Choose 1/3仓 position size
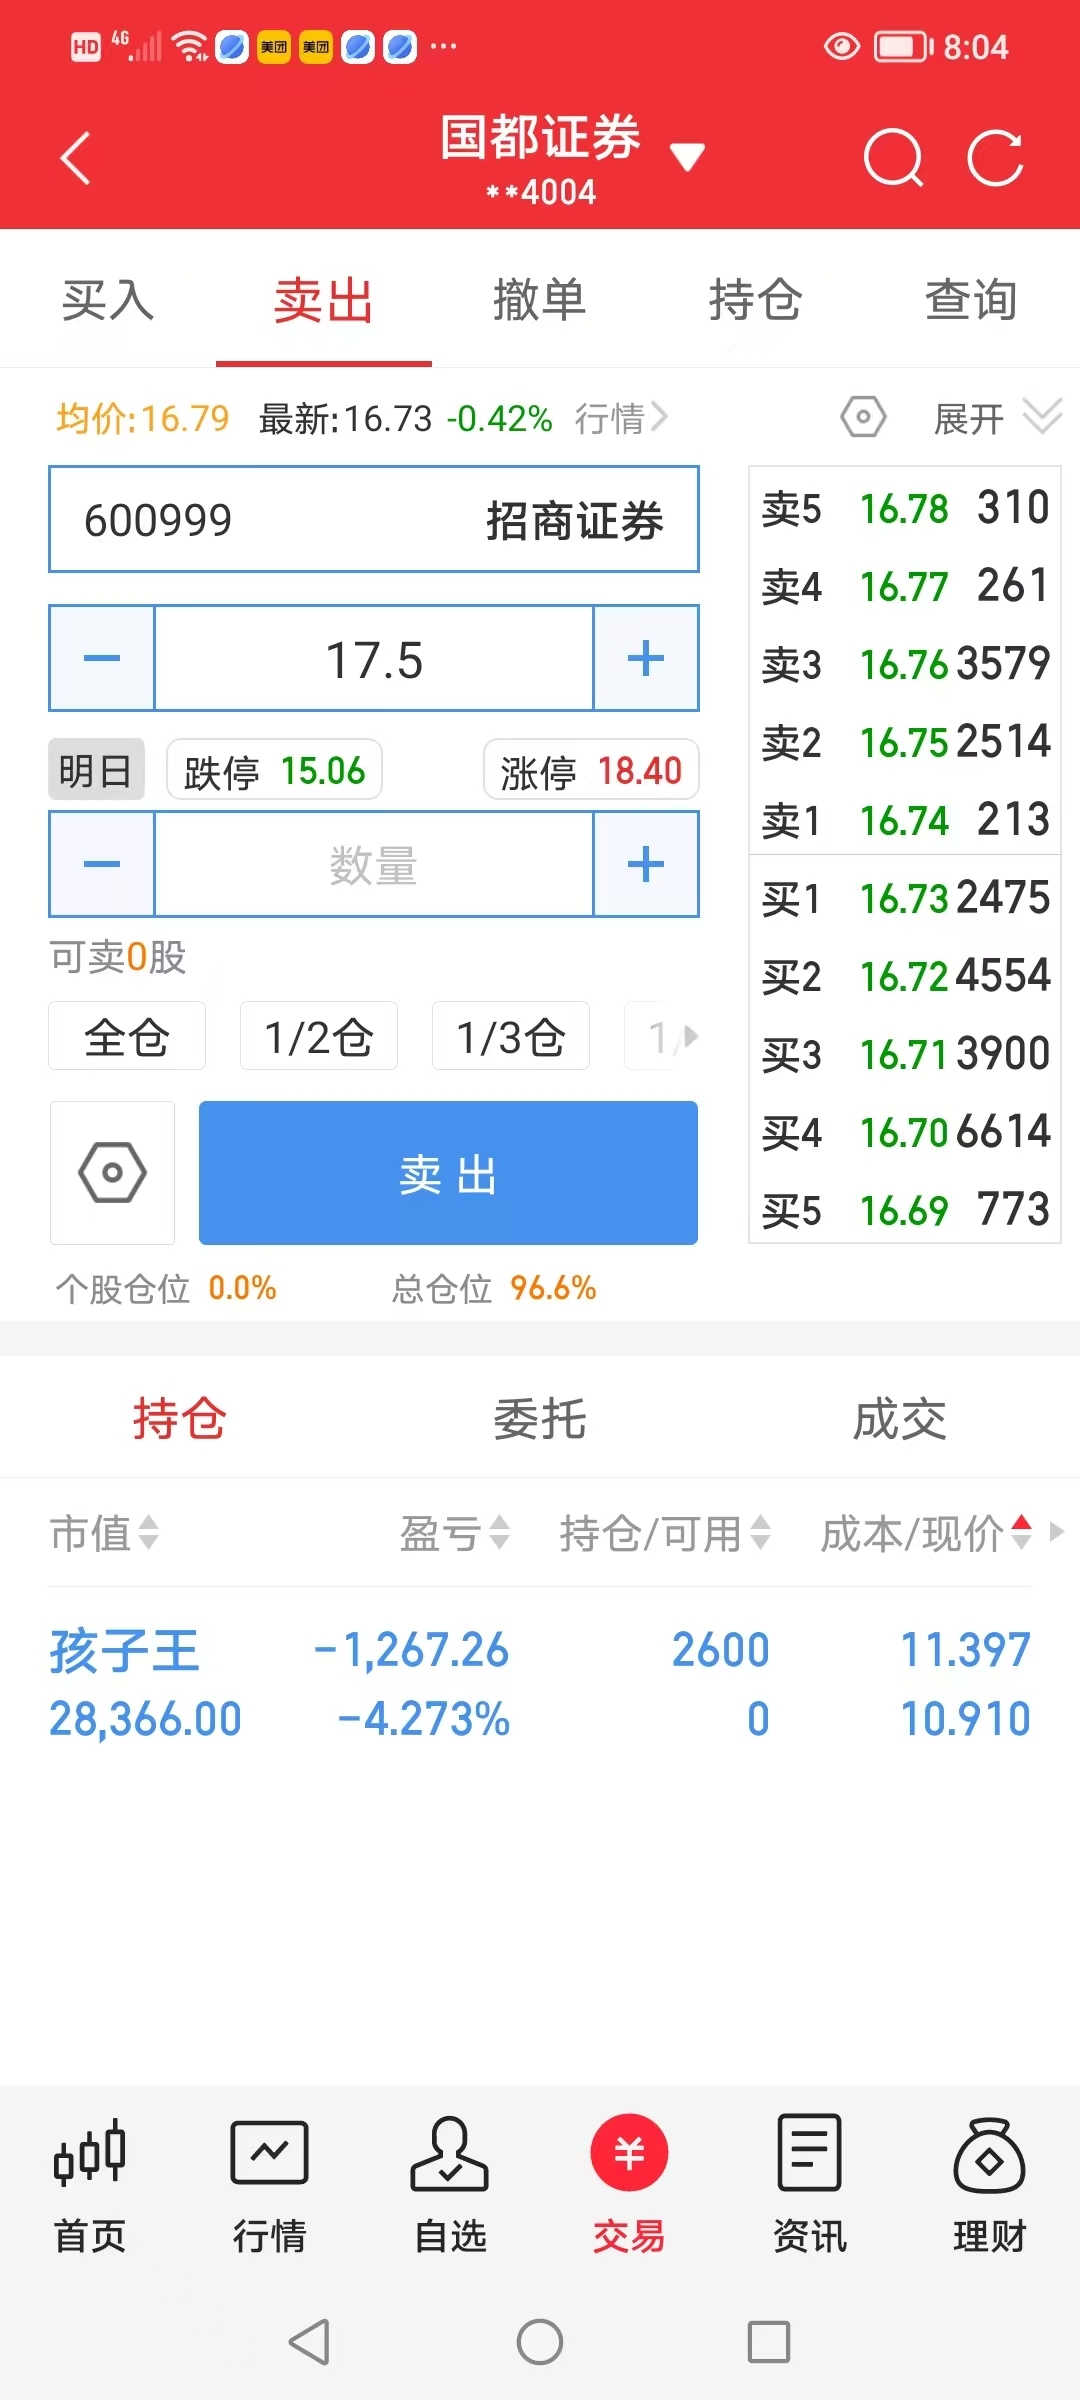 coord(511,1036)
